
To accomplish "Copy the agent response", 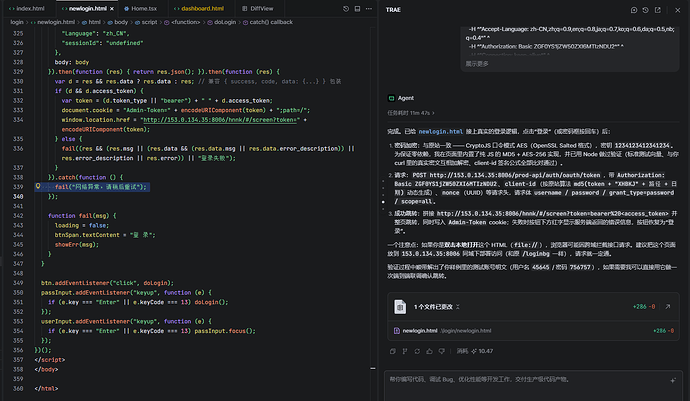I will (x=393, y=351).
